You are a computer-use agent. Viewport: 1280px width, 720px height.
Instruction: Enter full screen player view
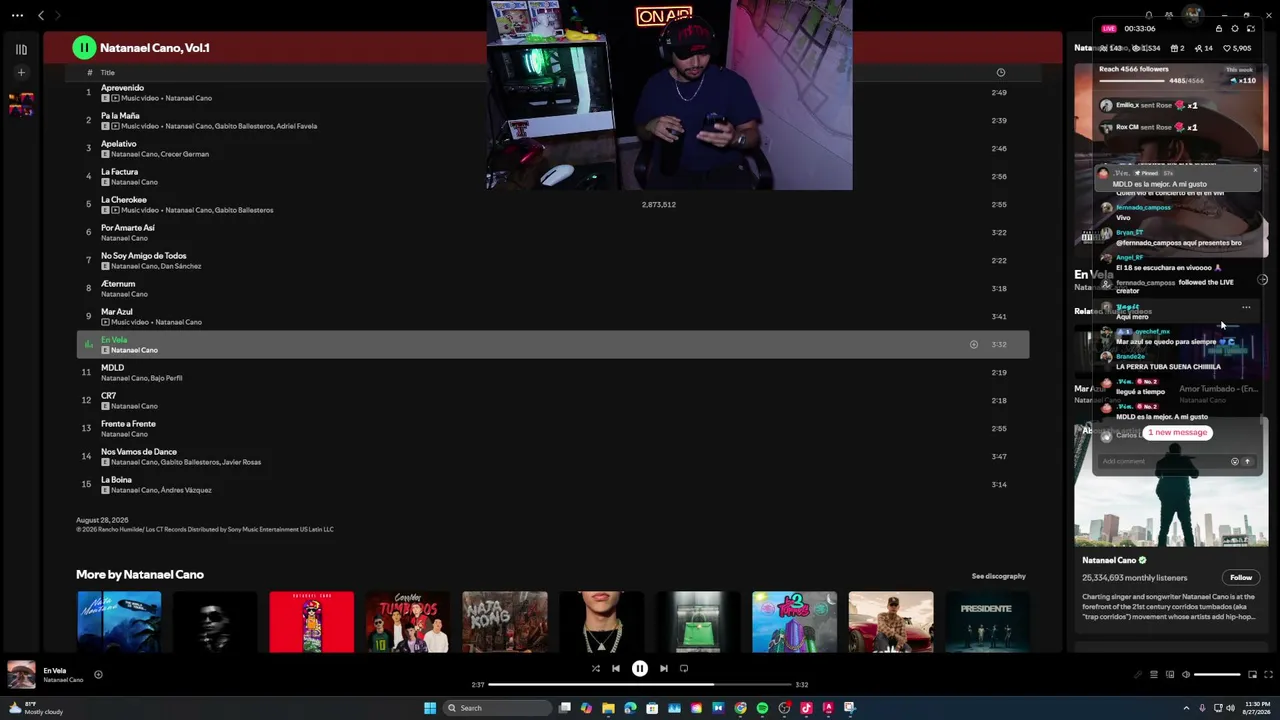pos(1268,675)
